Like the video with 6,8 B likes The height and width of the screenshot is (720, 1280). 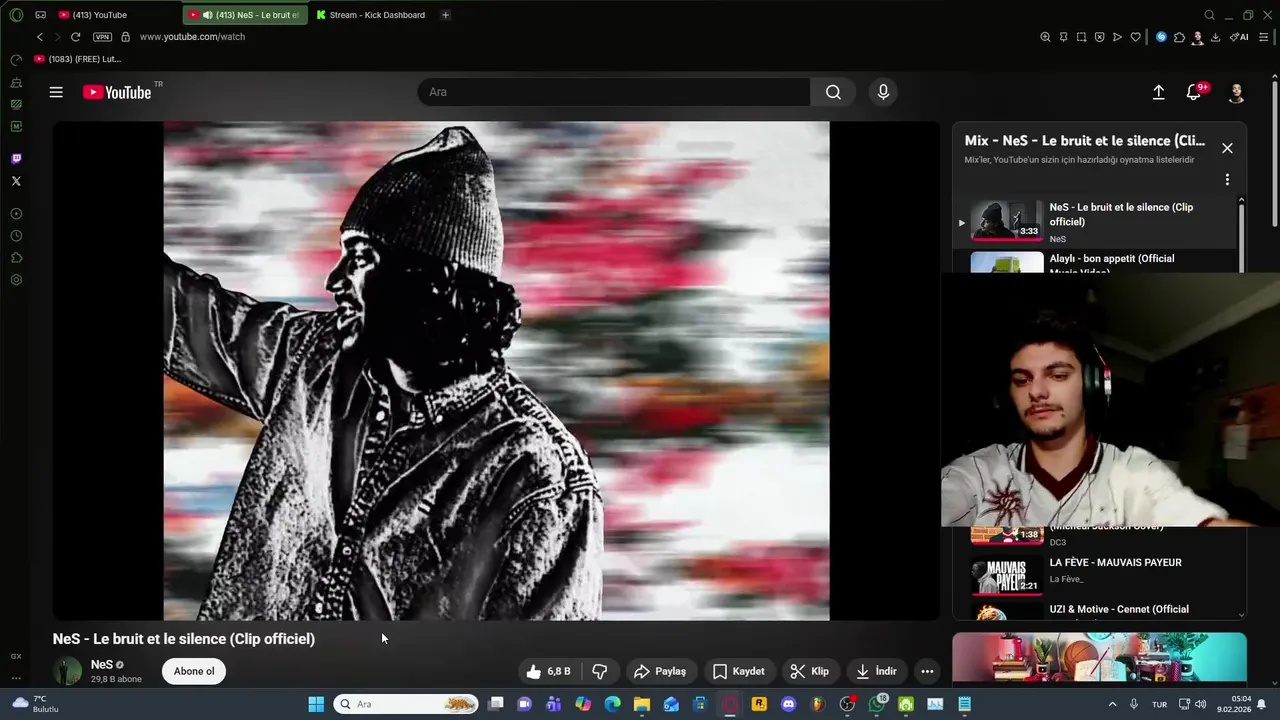click(x=548, y=671)
